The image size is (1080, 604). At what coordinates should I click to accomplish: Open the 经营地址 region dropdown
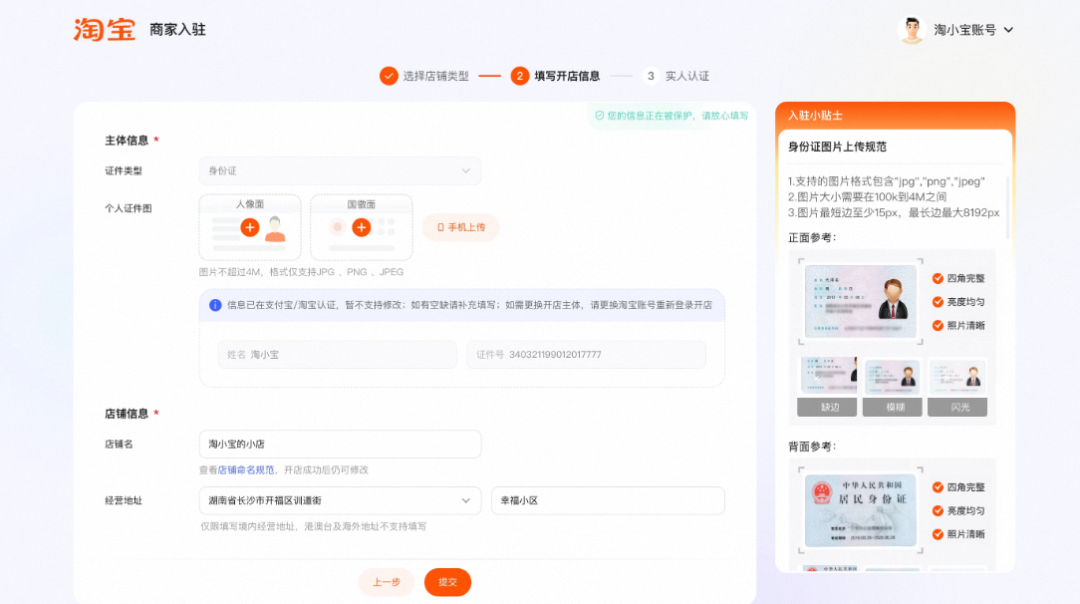tap(340, 500)
